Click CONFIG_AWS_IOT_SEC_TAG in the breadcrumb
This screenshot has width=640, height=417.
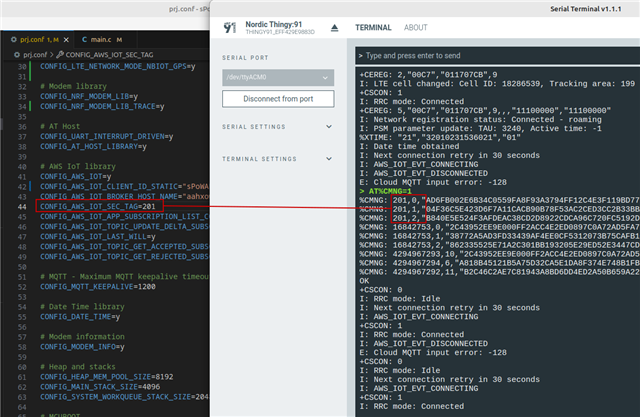tap(109, 55)
